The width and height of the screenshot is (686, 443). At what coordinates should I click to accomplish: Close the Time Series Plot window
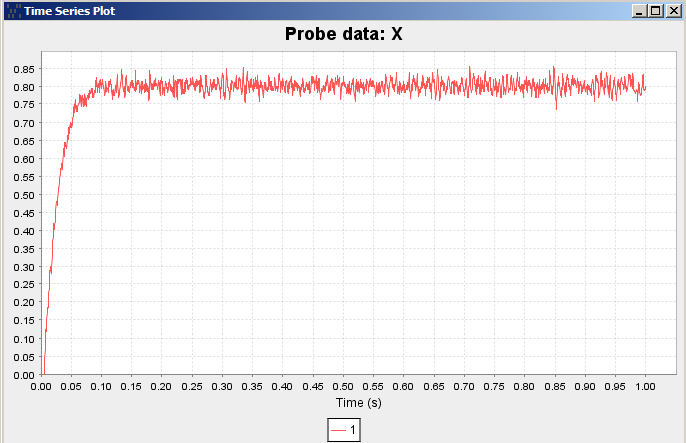pyautogui.click(x=674, y=11)
